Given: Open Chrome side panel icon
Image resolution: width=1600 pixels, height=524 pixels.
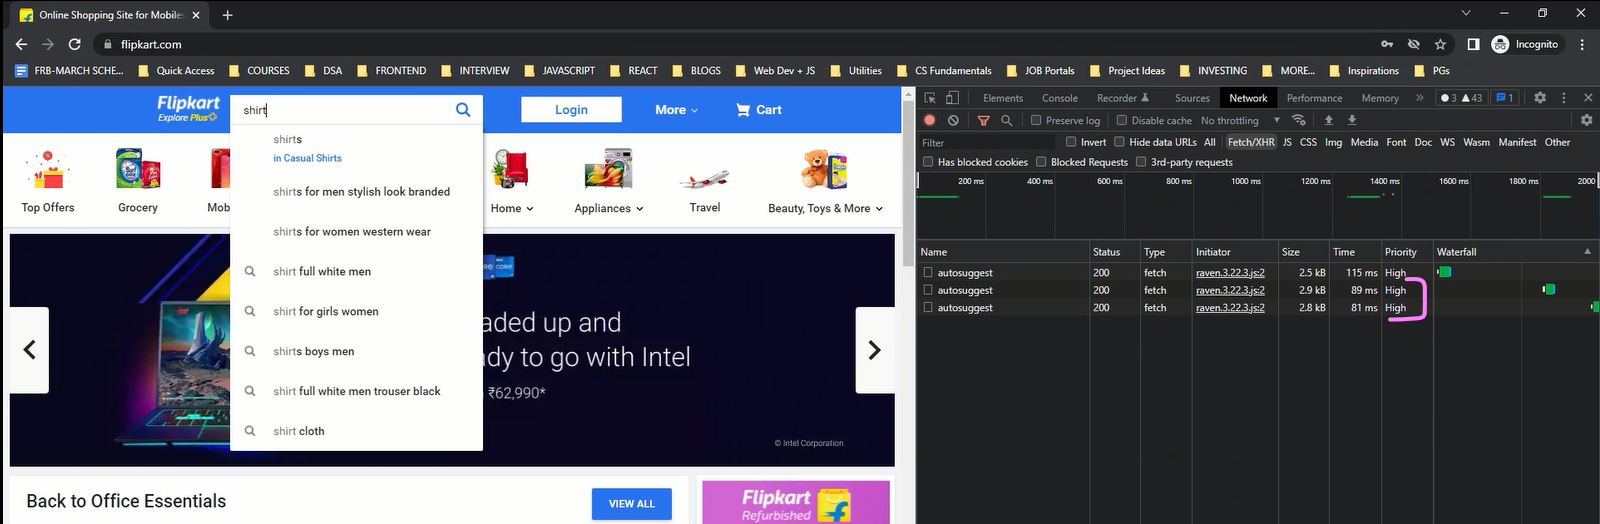Looking at the screenshot, I should click(1473, 44).
